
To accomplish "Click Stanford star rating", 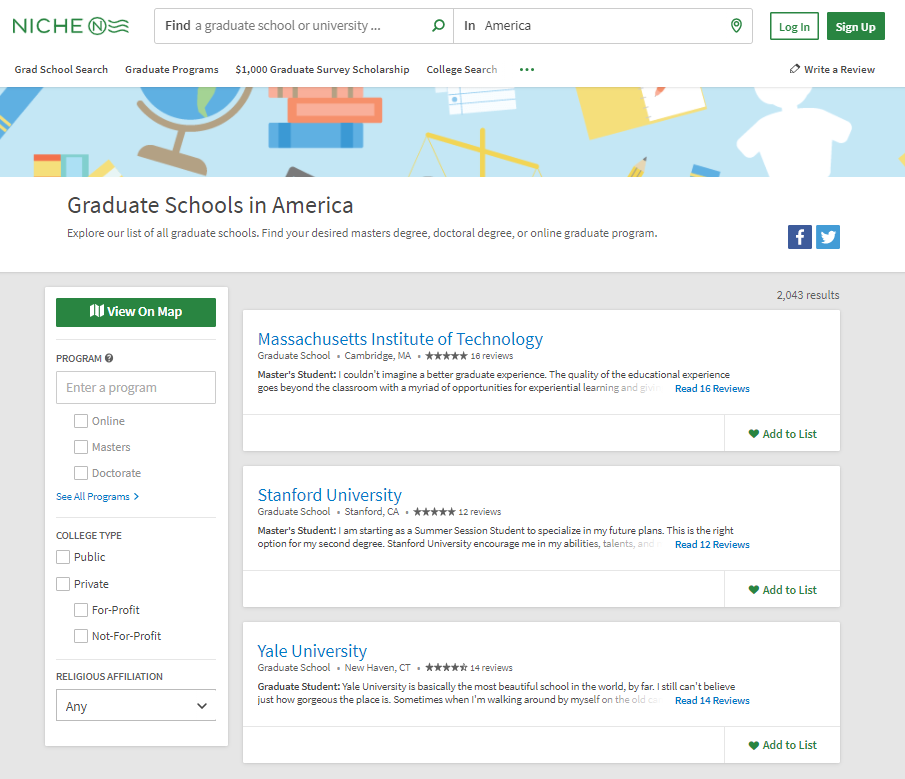I will click(x=434, y=512).
